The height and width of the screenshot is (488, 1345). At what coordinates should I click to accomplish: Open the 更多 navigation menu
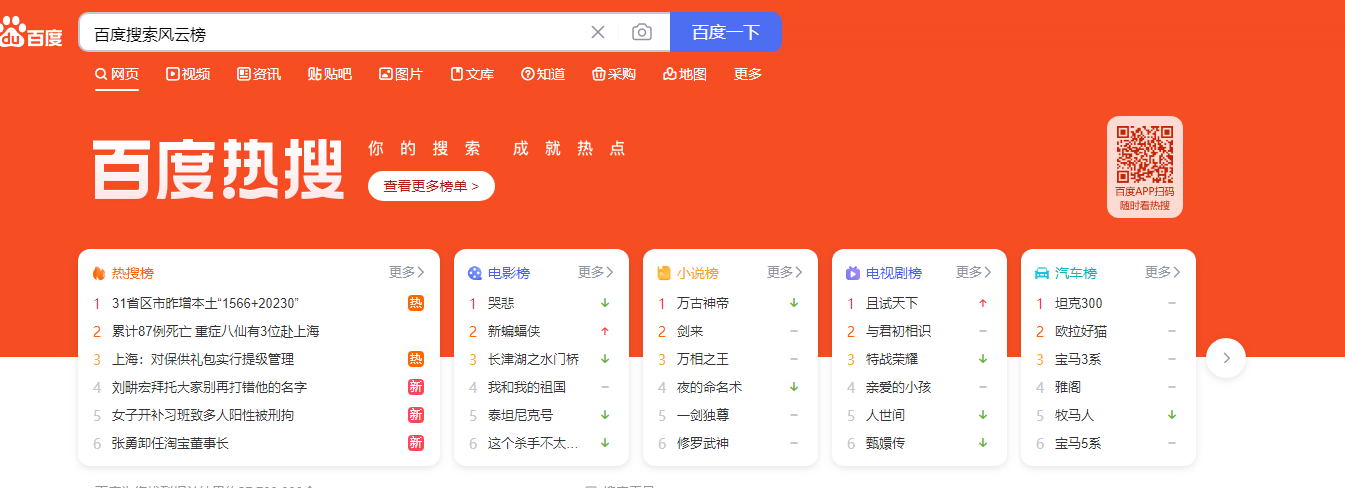[748, 74]
